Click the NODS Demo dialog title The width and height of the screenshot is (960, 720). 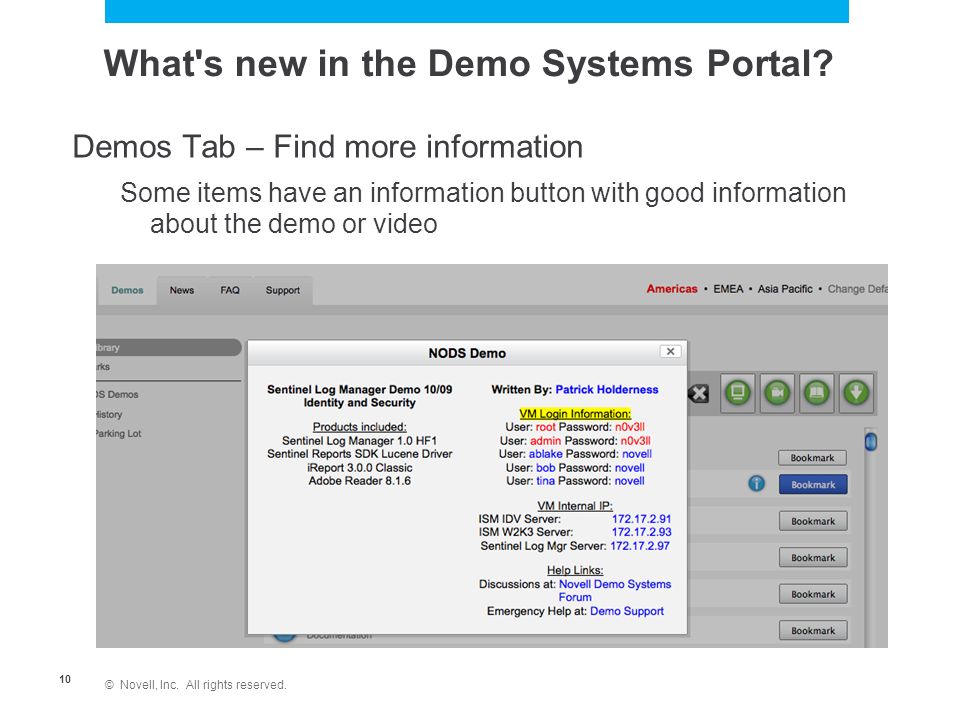tap(467, 353)
